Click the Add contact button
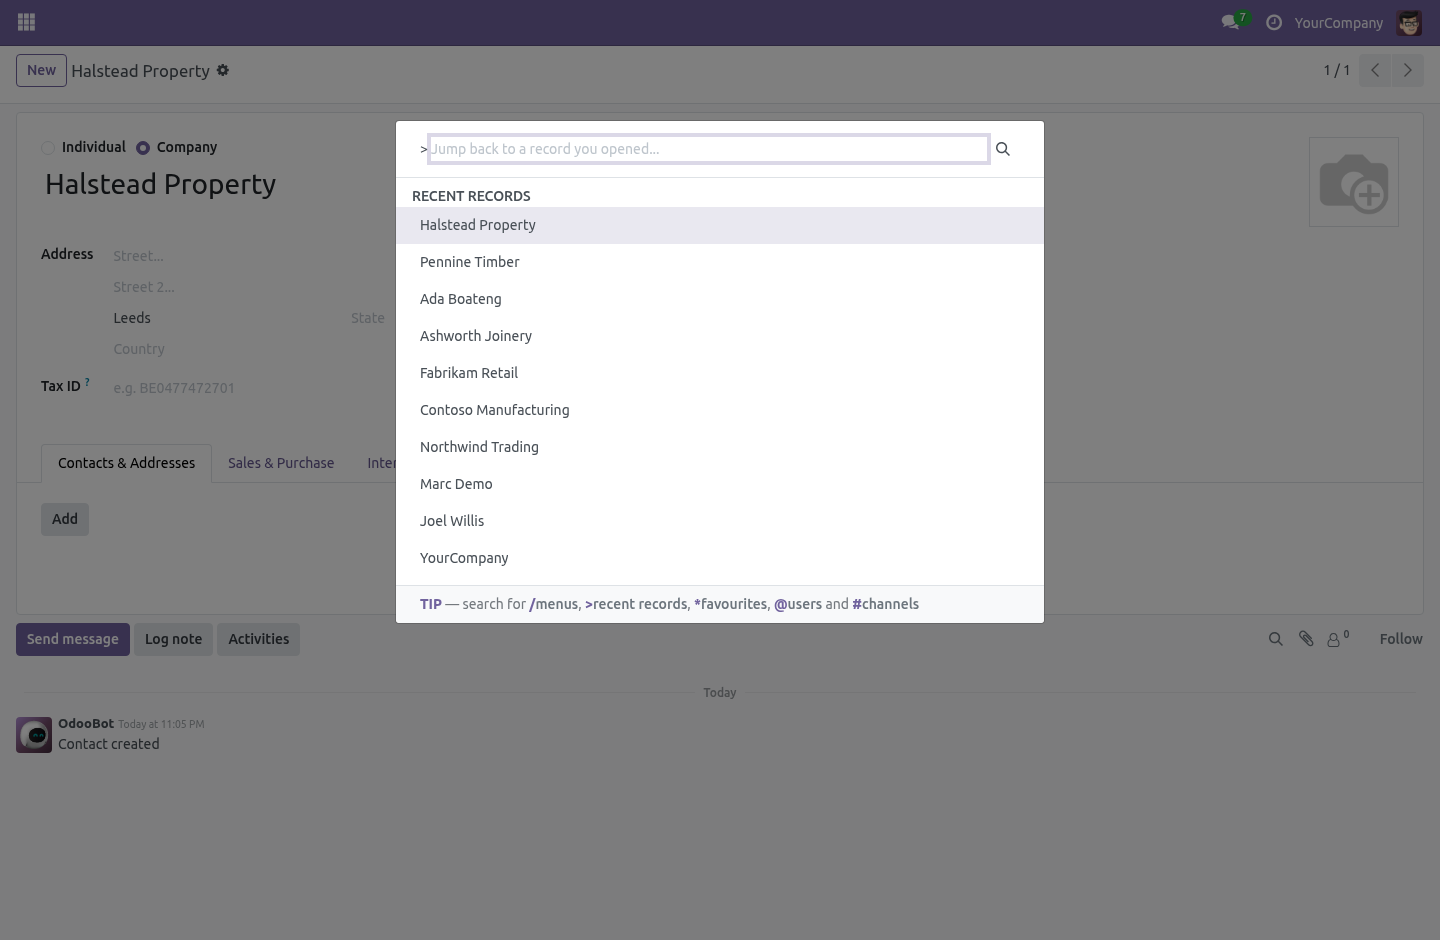The image size is (1440, 940). click(x=65, y=519)
